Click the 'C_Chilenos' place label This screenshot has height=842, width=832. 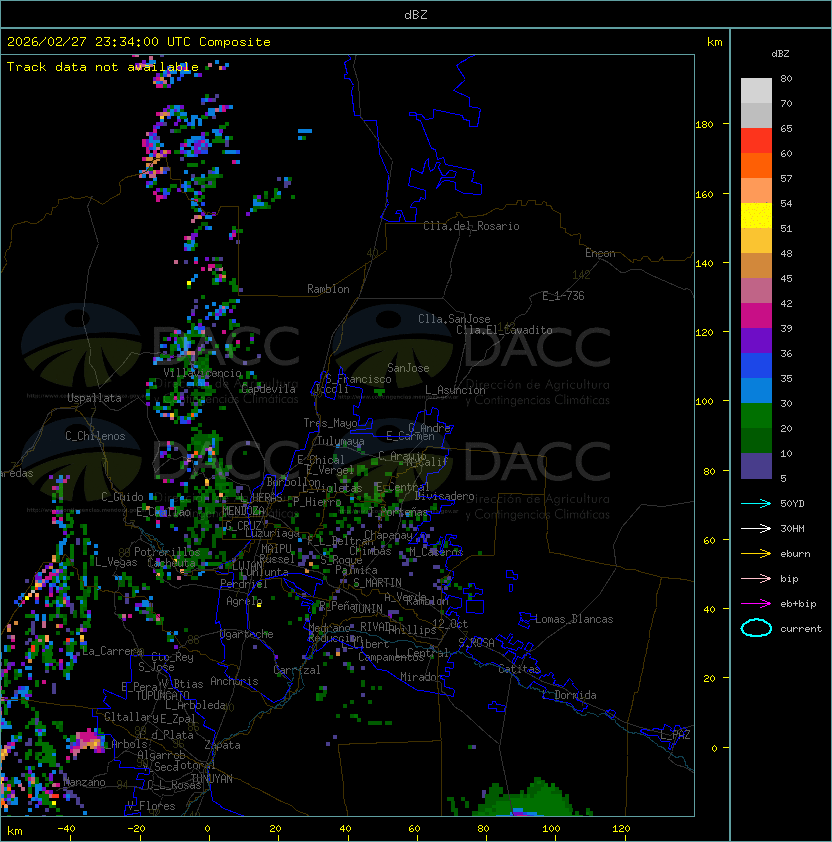pyautogui.click(x=95, y=436)
